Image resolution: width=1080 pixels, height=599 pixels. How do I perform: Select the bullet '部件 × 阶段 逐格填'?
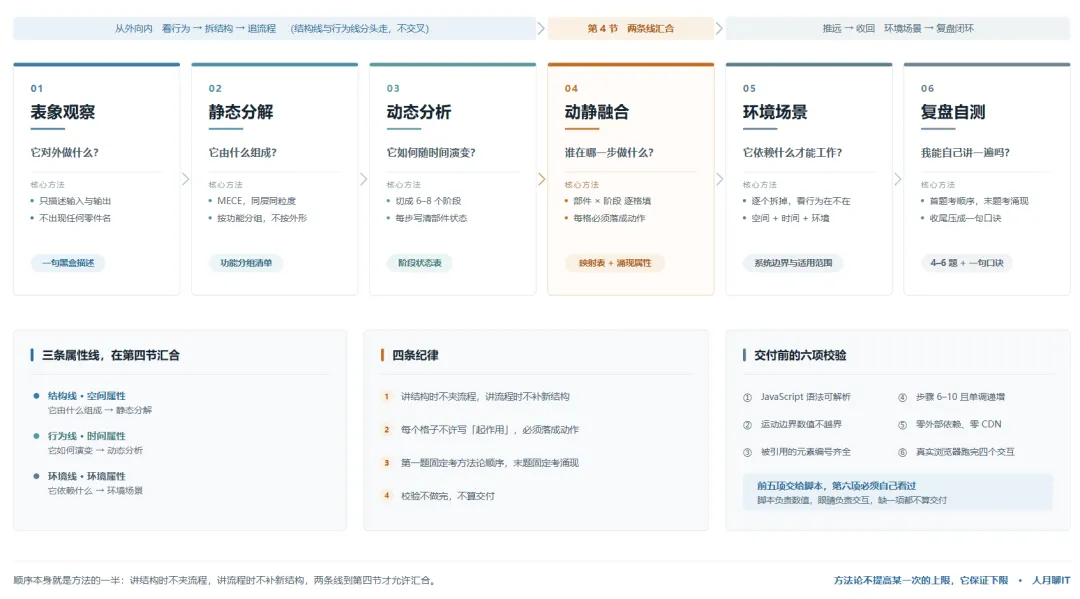tap(612, 201)
